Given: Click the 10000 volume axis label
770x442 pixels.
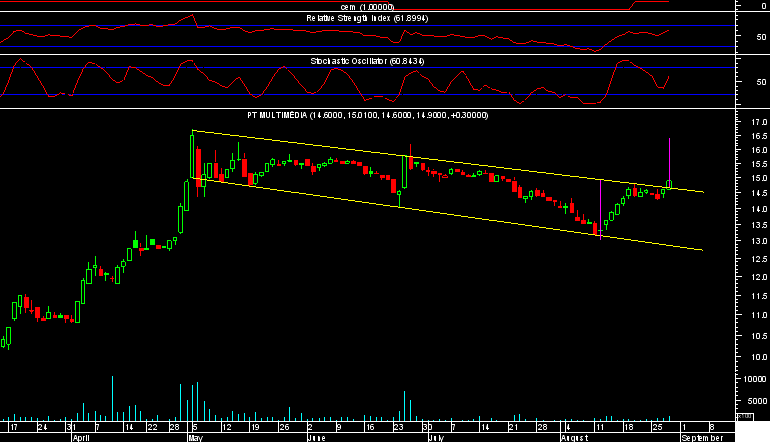Looking at the screenshot, I should [755, 379].
